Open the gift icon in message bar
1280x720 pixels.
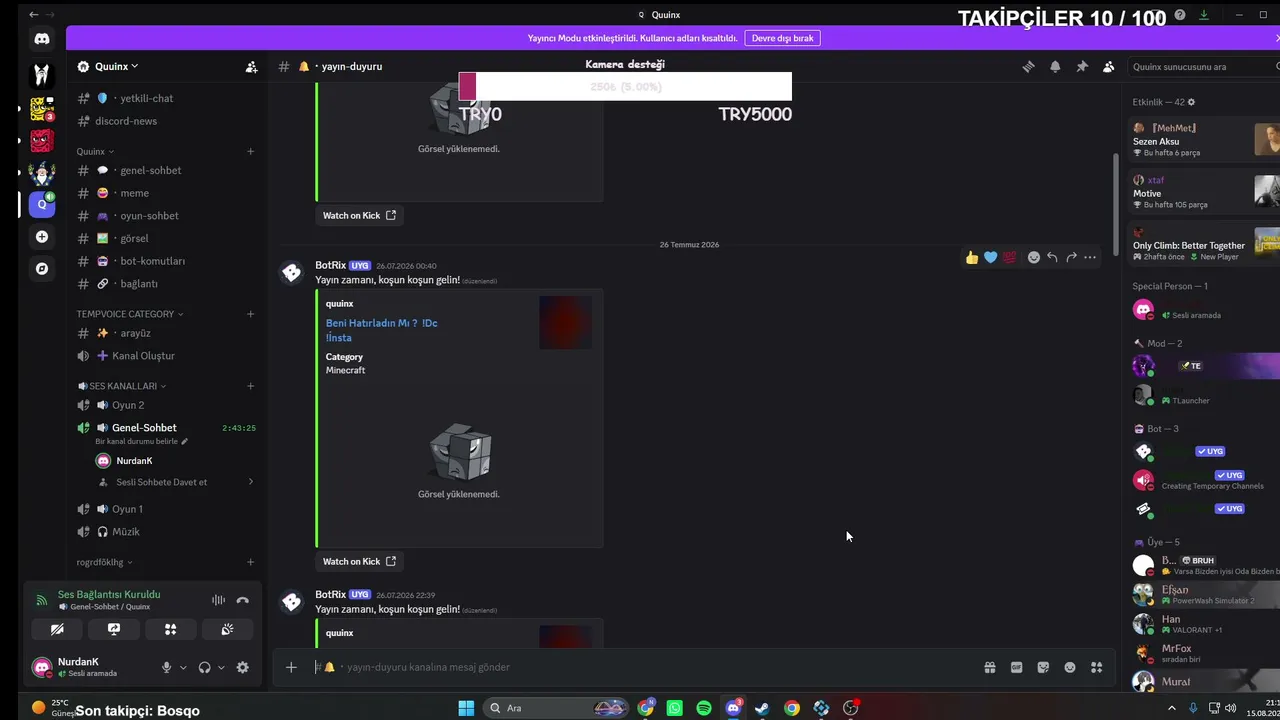990,667
